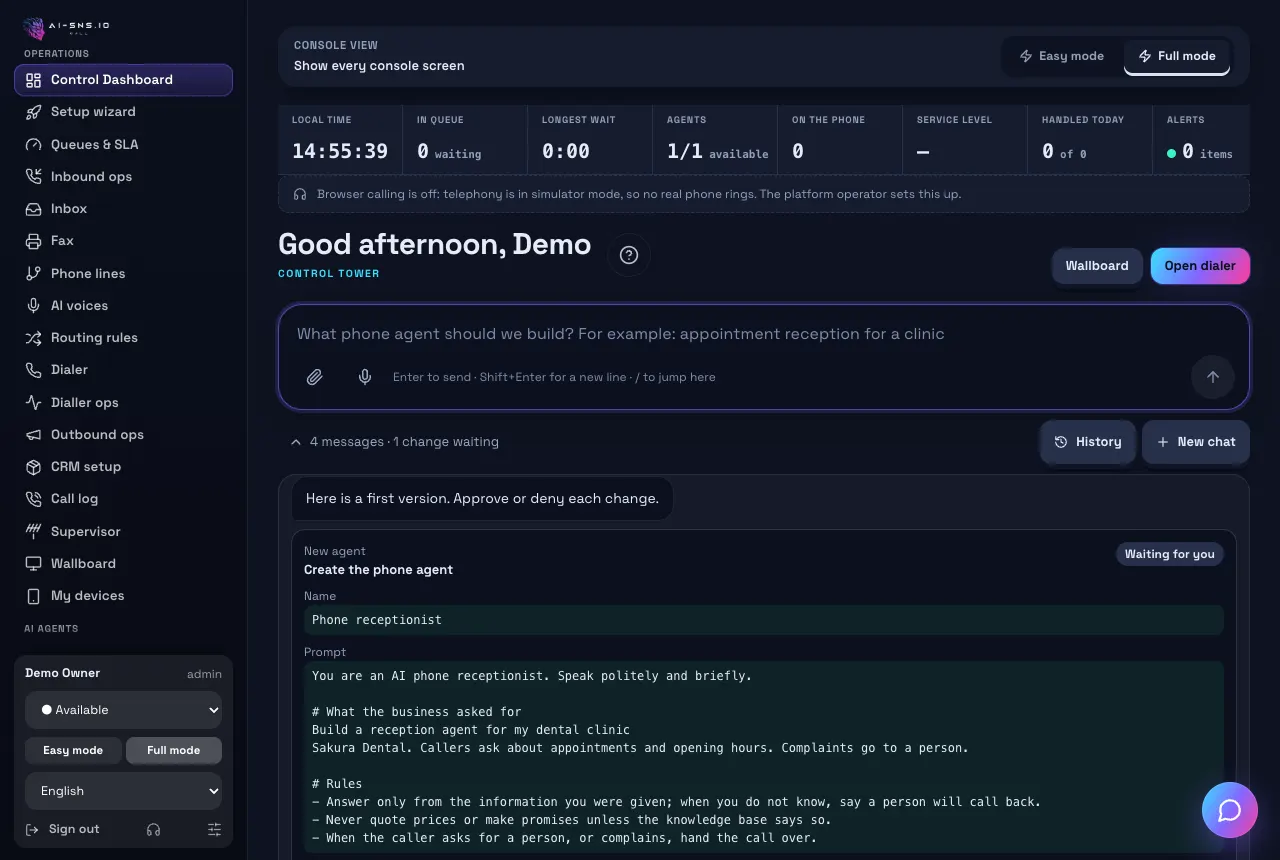This screenshot has width=1280, height=860.
Task: Collapse the 4 messages thread
Action: [x=394, y=441]
